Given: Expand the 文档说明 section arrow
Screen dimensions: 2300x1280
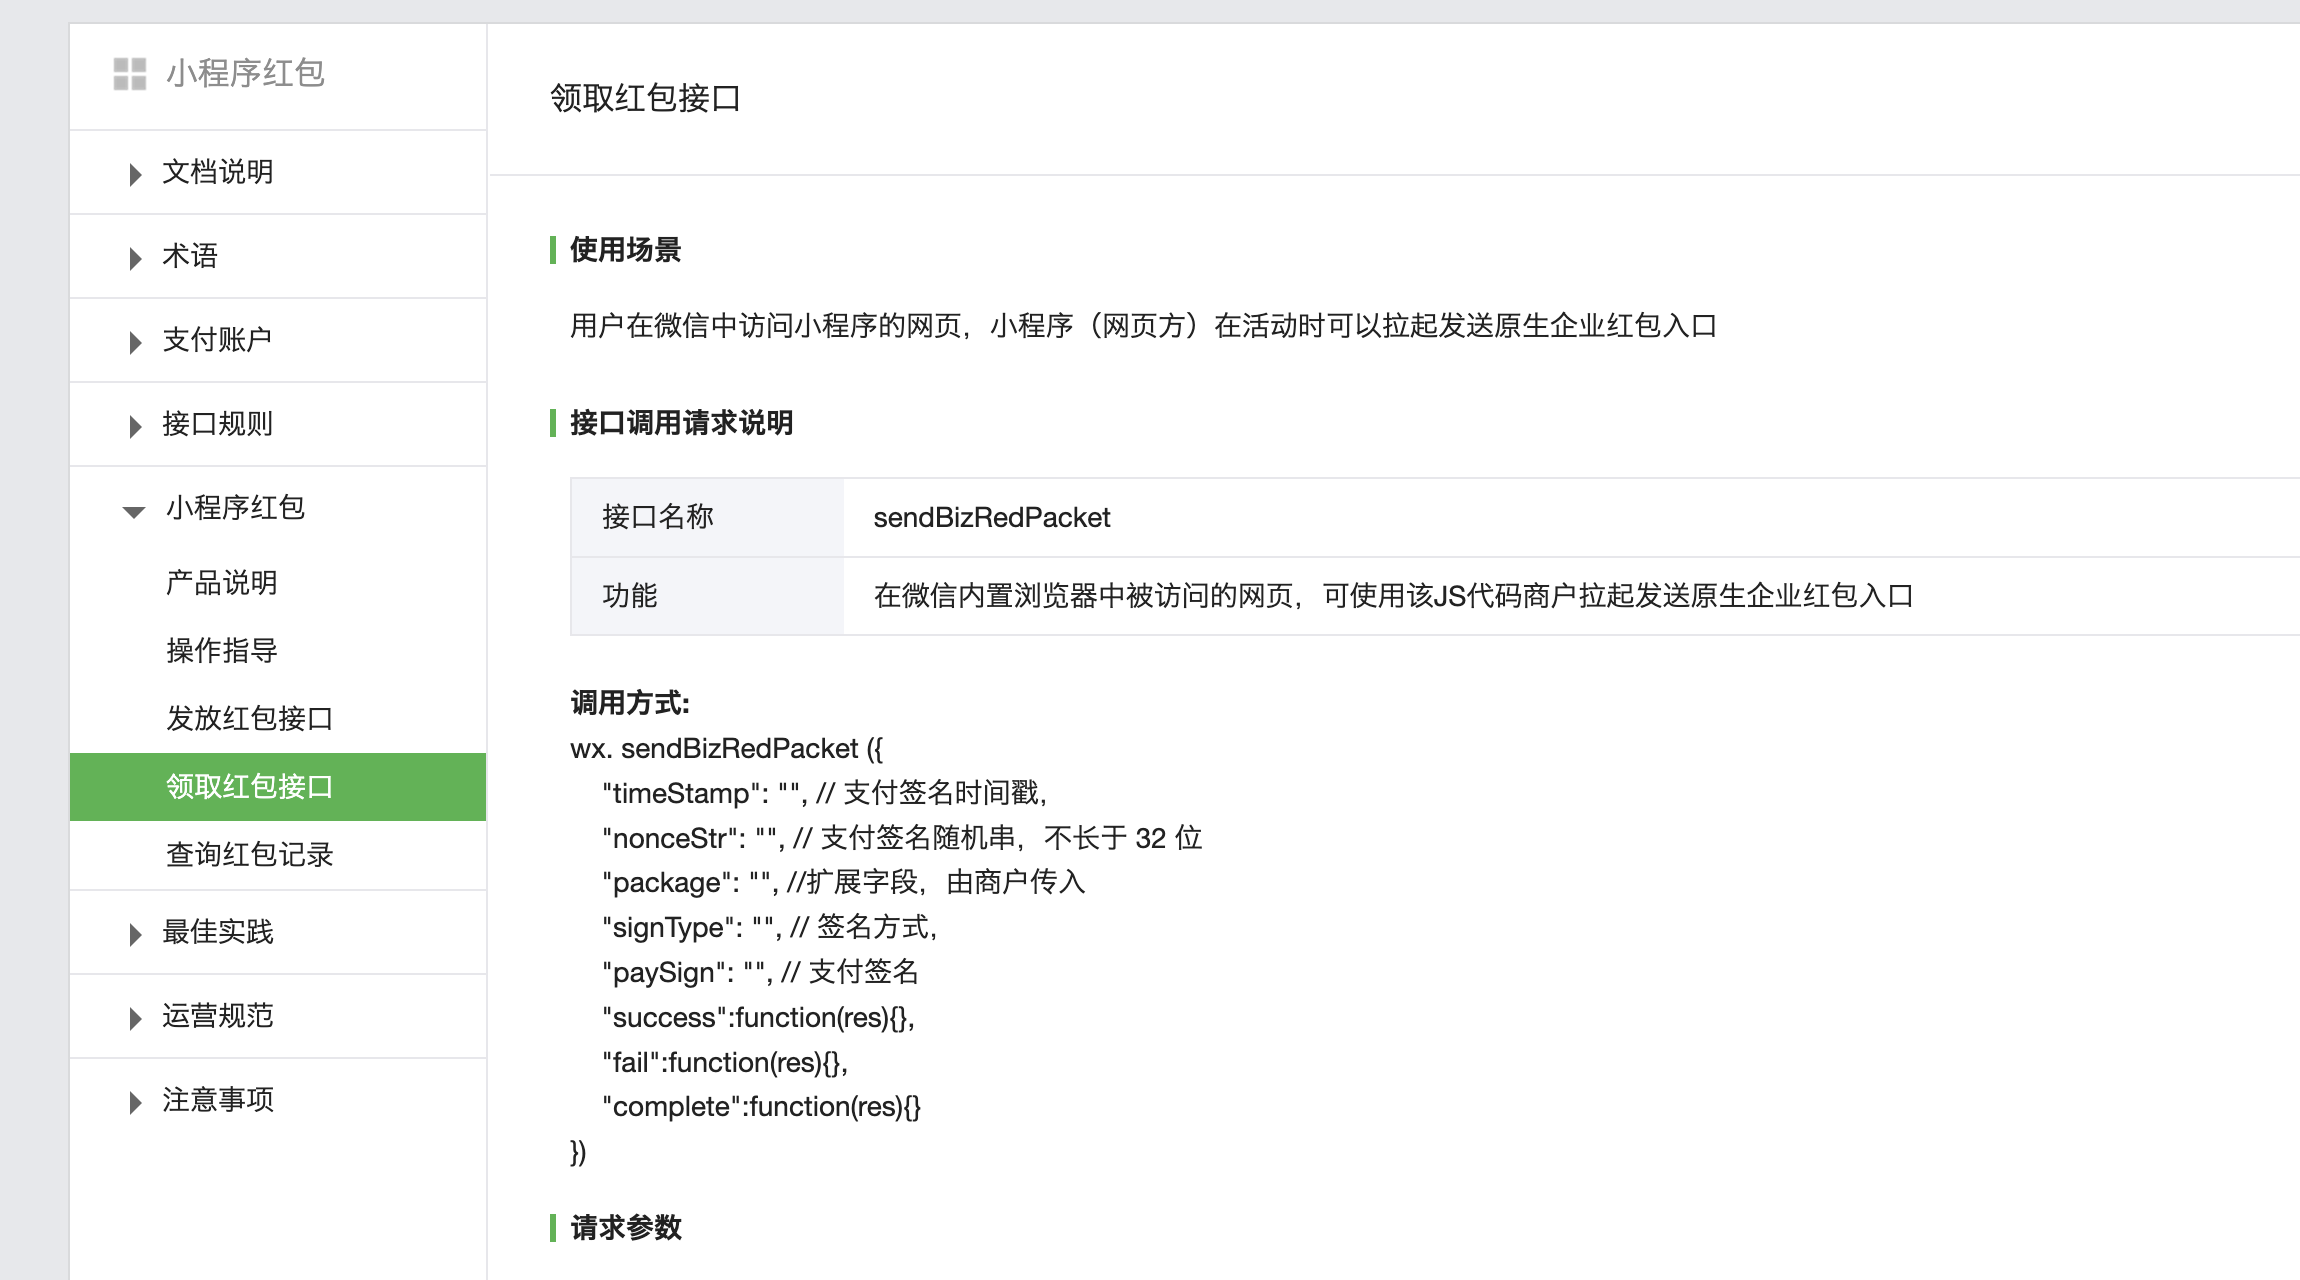Looking at the screenshot, I should [135, 174].
